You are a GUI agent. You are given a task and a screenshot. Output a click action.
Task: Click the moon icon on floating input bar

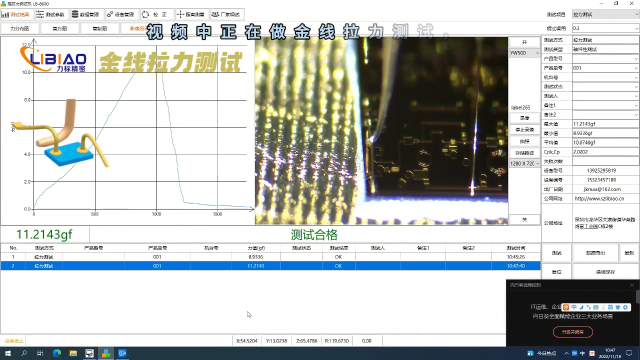(x=581, y=307)
